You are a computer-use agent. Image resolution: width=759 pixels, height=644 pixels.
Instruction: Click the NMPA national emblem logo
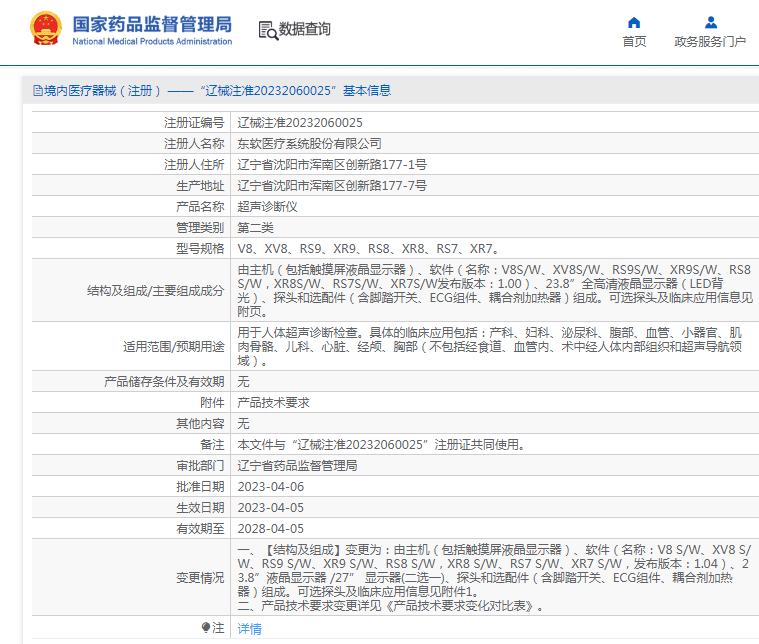44,29
